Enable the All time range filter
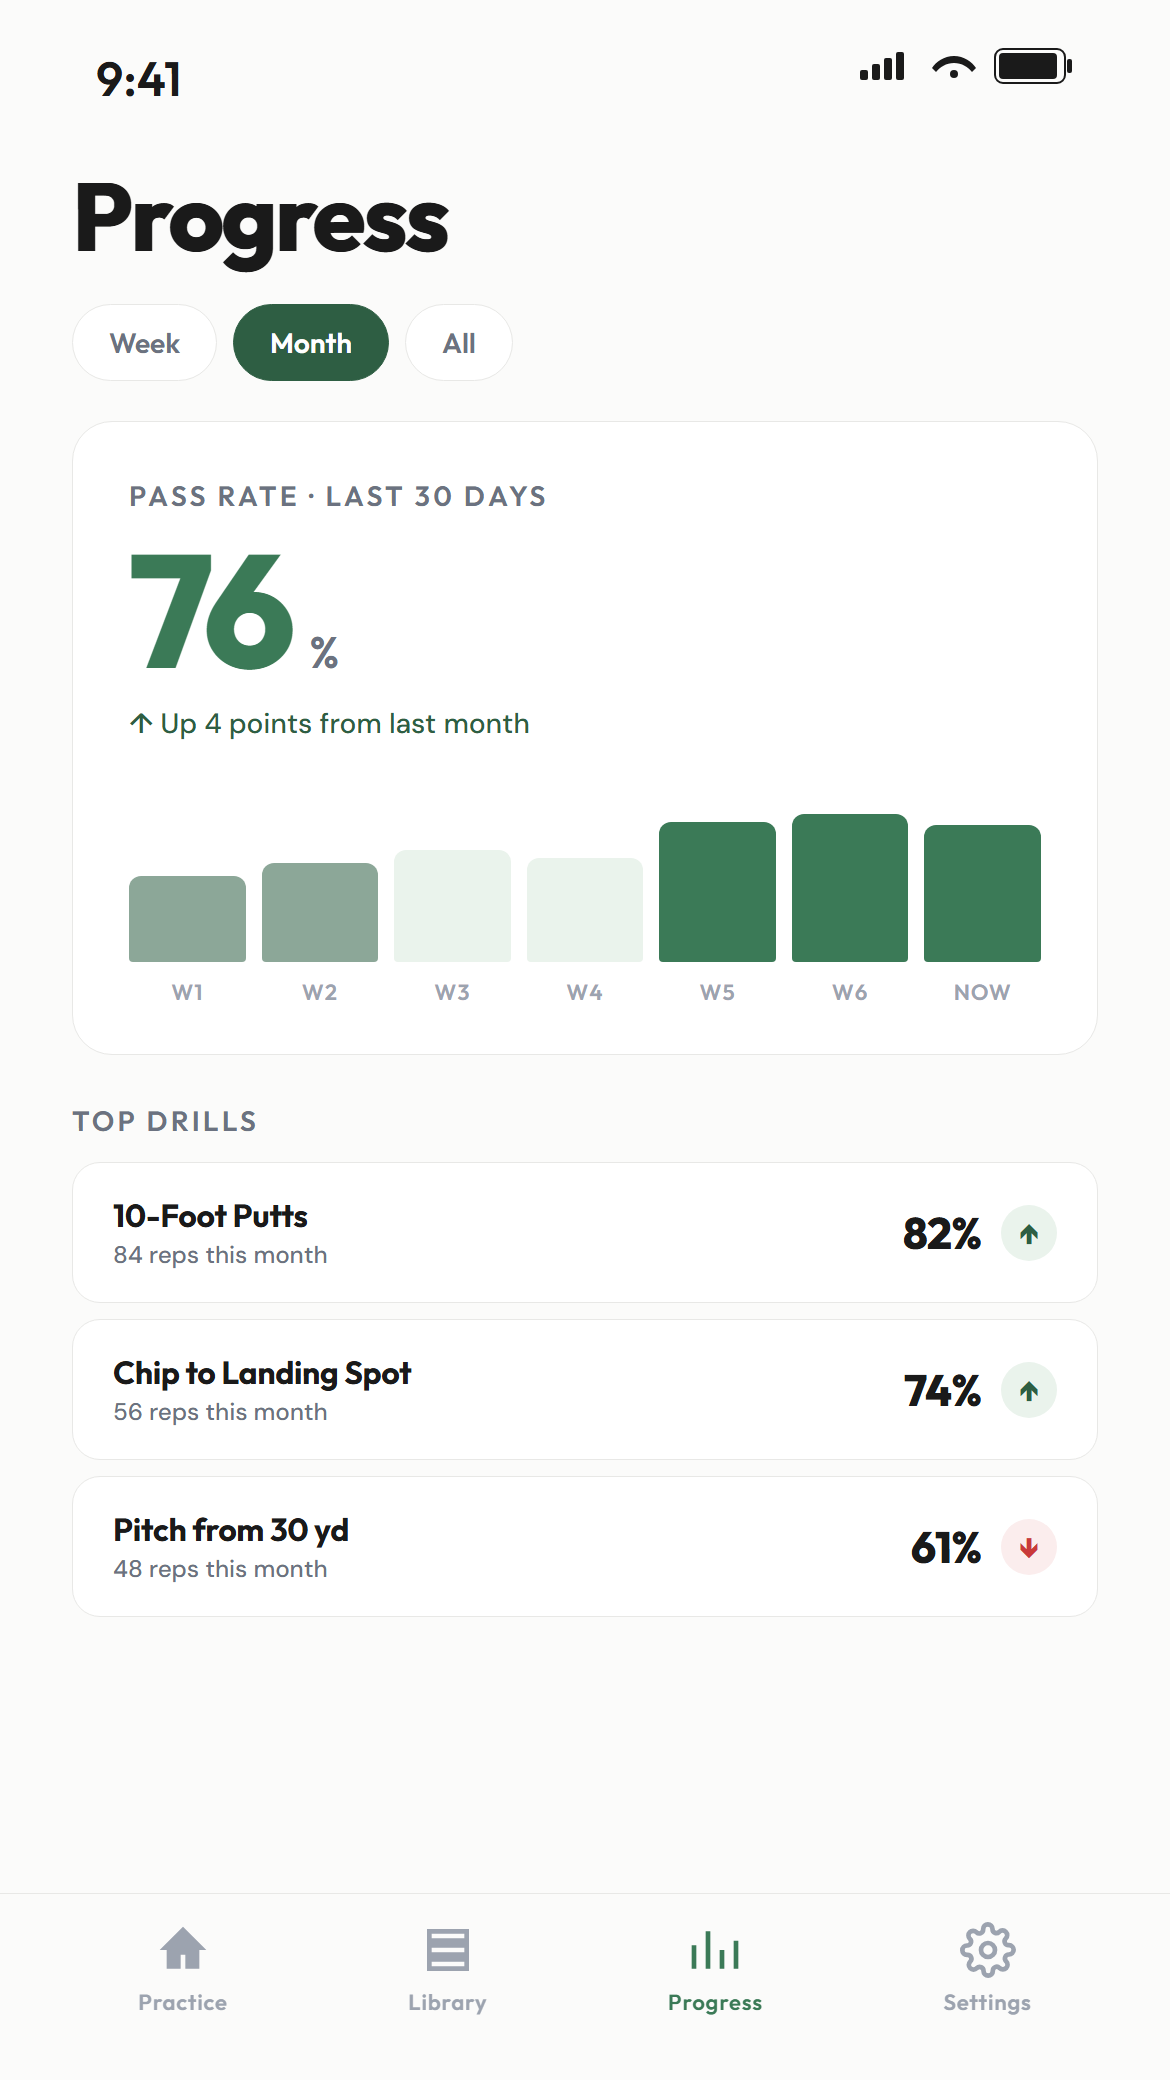 tap(458, 343)
